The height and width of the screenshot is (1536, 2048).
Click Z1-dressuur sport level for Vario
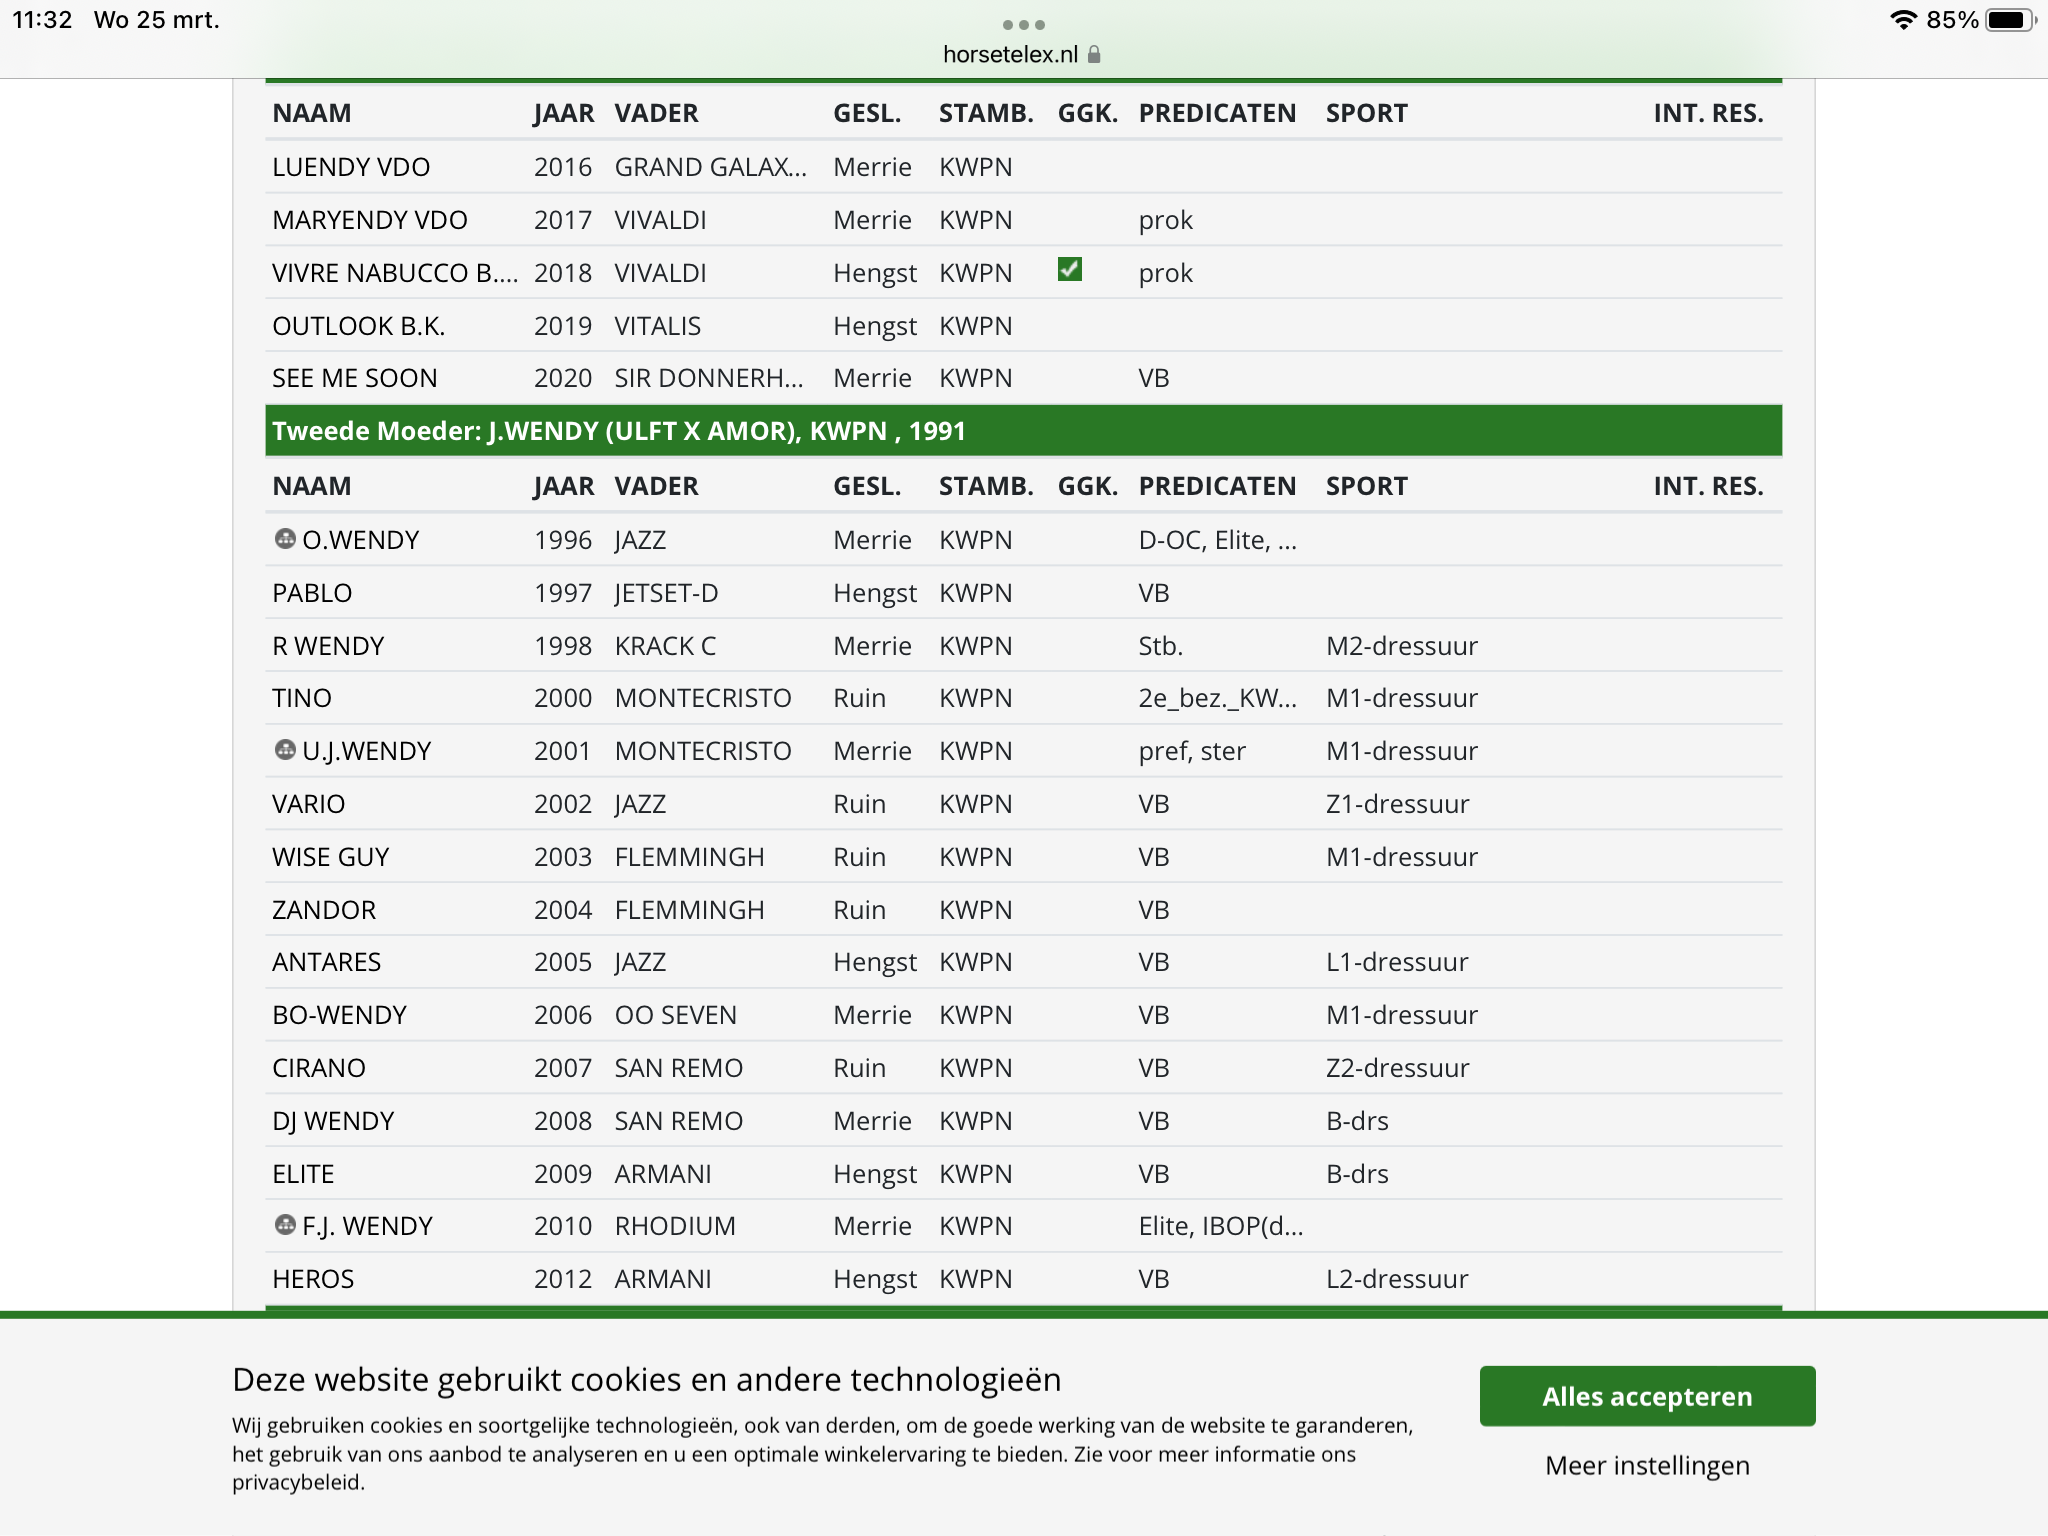coord(1398,804)
